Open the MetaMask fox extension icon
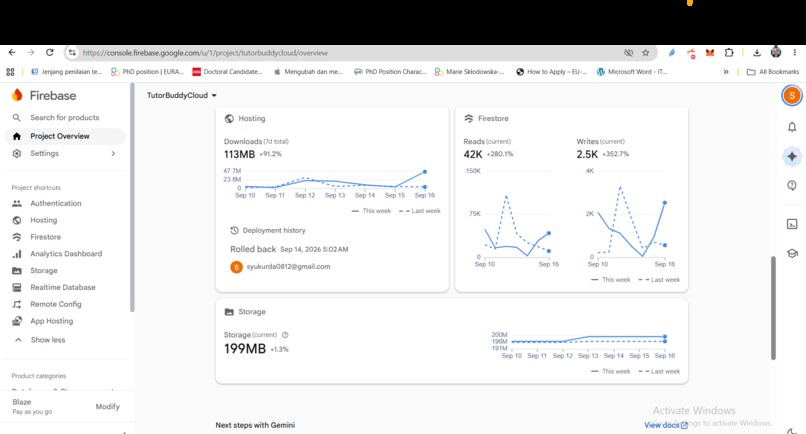Image resolution: width=806 pixels, height=434 pixels. 710,52
